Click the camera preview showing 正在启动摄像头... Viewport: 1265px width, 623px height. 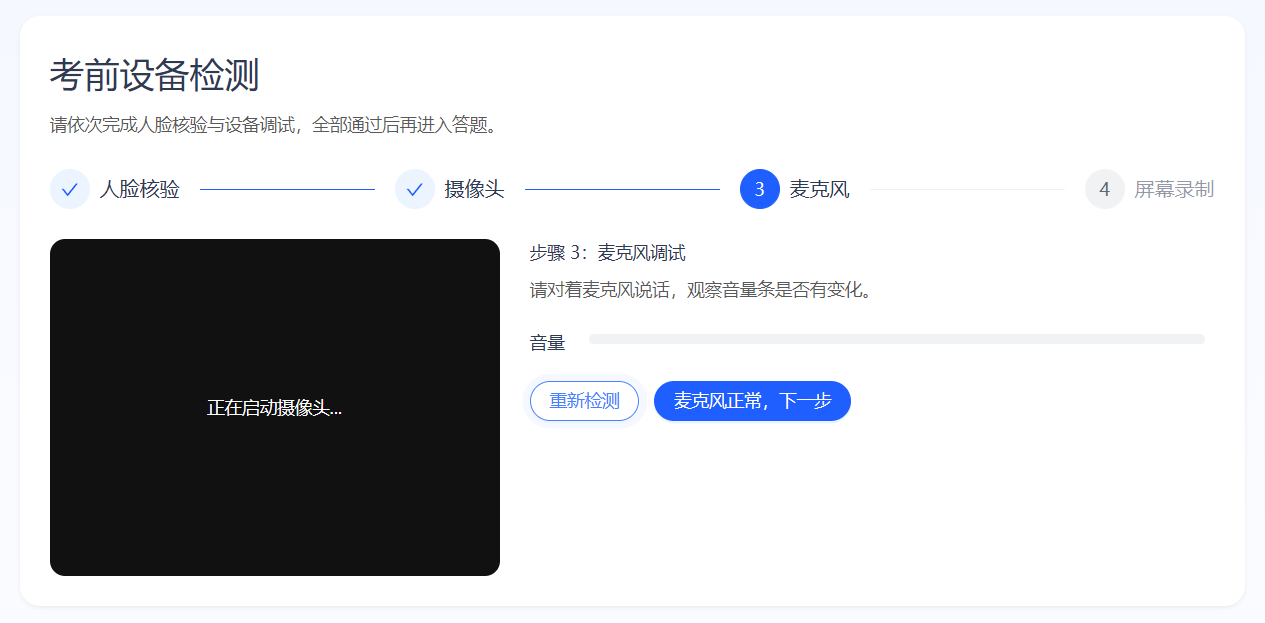(275, 407)
